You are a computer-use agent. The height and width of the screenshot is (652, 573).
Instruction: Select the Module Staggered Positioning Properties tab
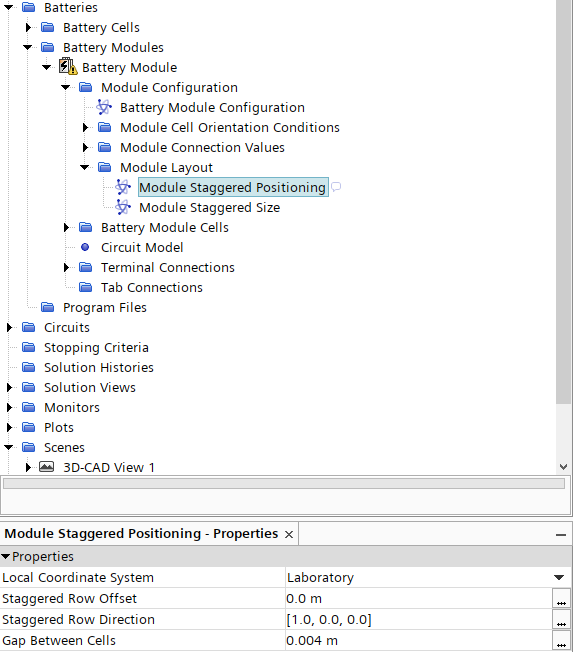[x=141, y=533]
